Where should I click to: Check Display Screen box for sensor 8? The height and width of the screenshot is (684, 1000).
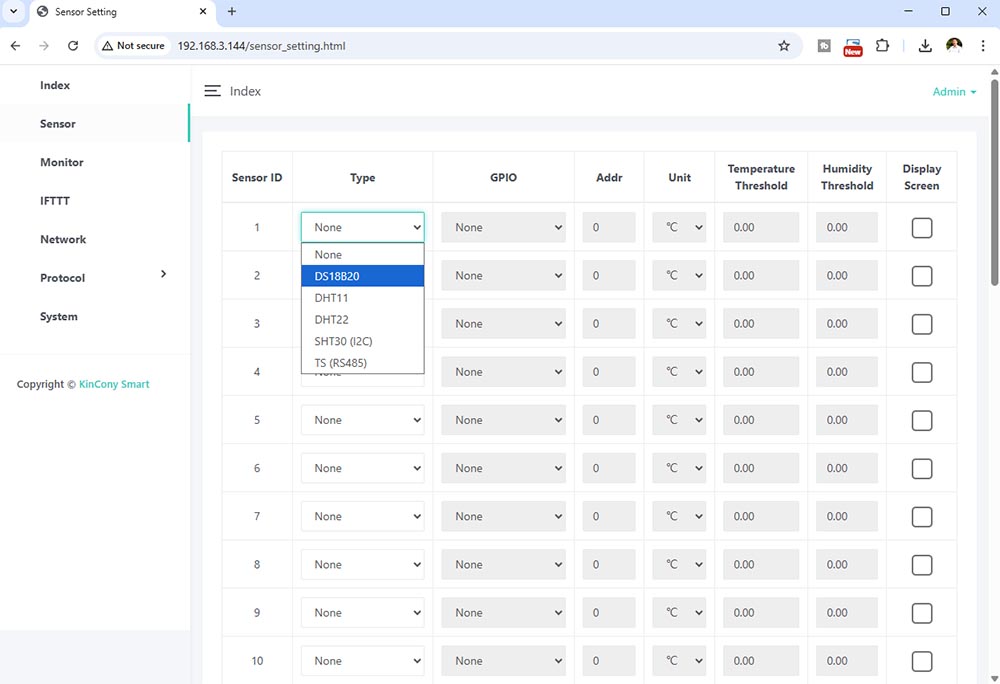coord(921,565)
